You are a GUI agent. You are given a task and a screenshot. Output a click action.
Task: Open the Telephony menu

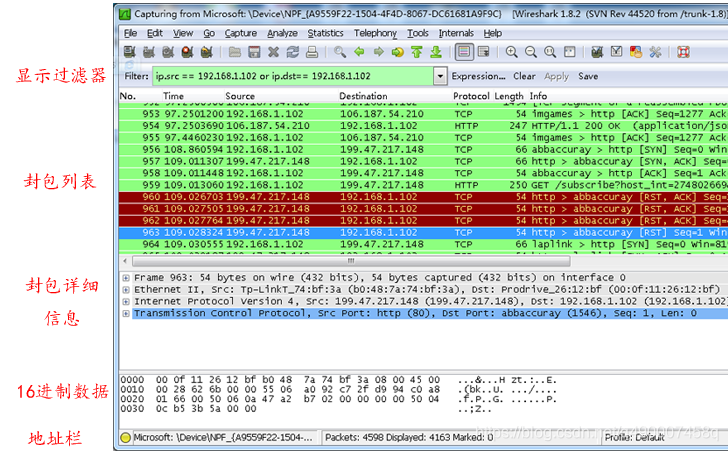(x=375, y=33)
